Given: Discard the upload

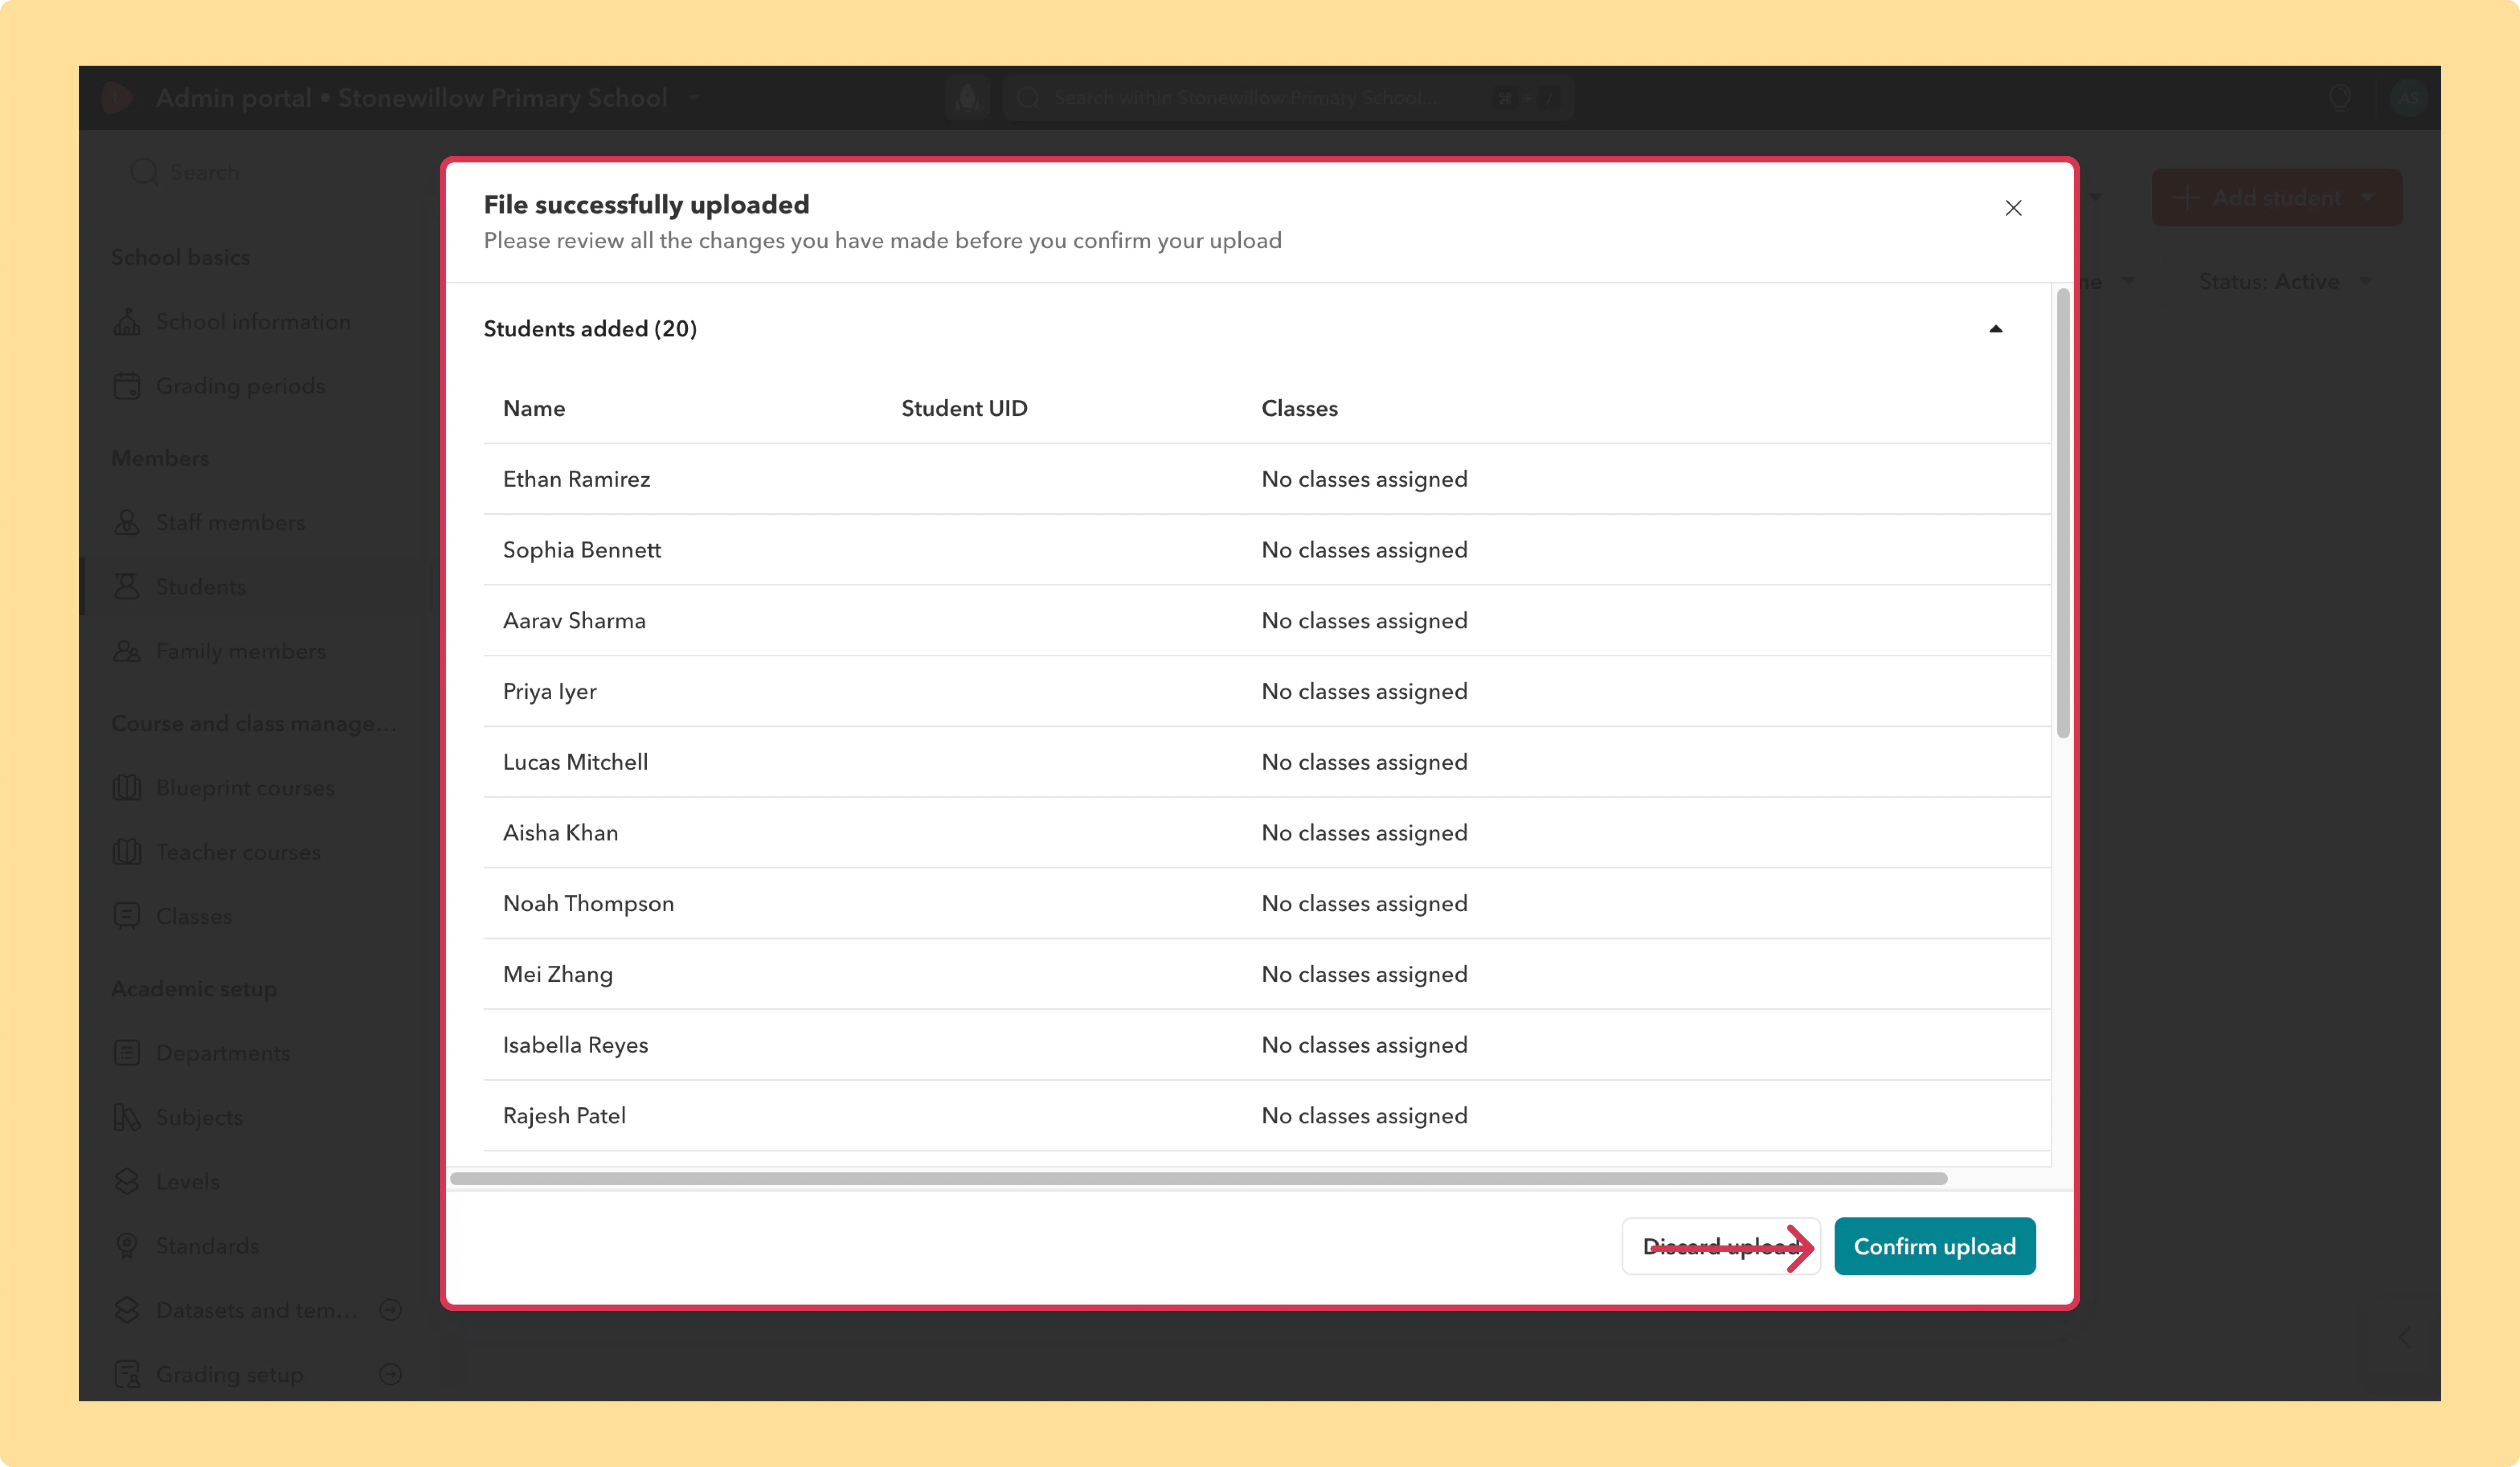Looking at the screenshot, I should 1720,1246.
